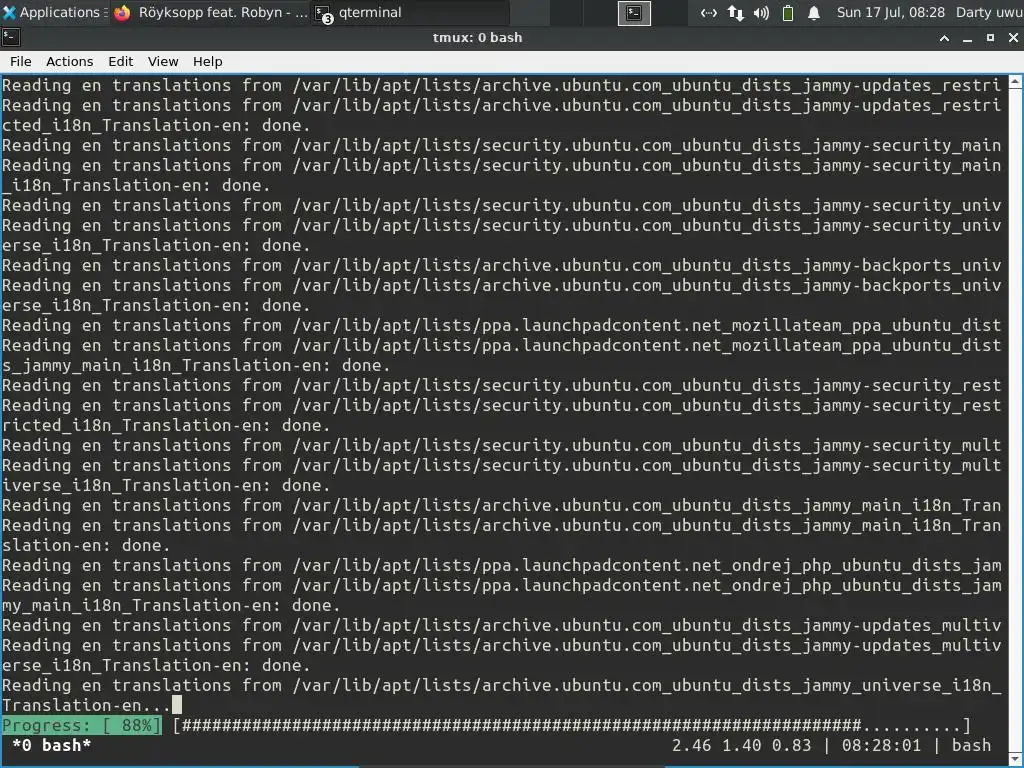The image size is (1024, 768).
Task: Click the Progress 88% indicator
Action: coord(82,726)
